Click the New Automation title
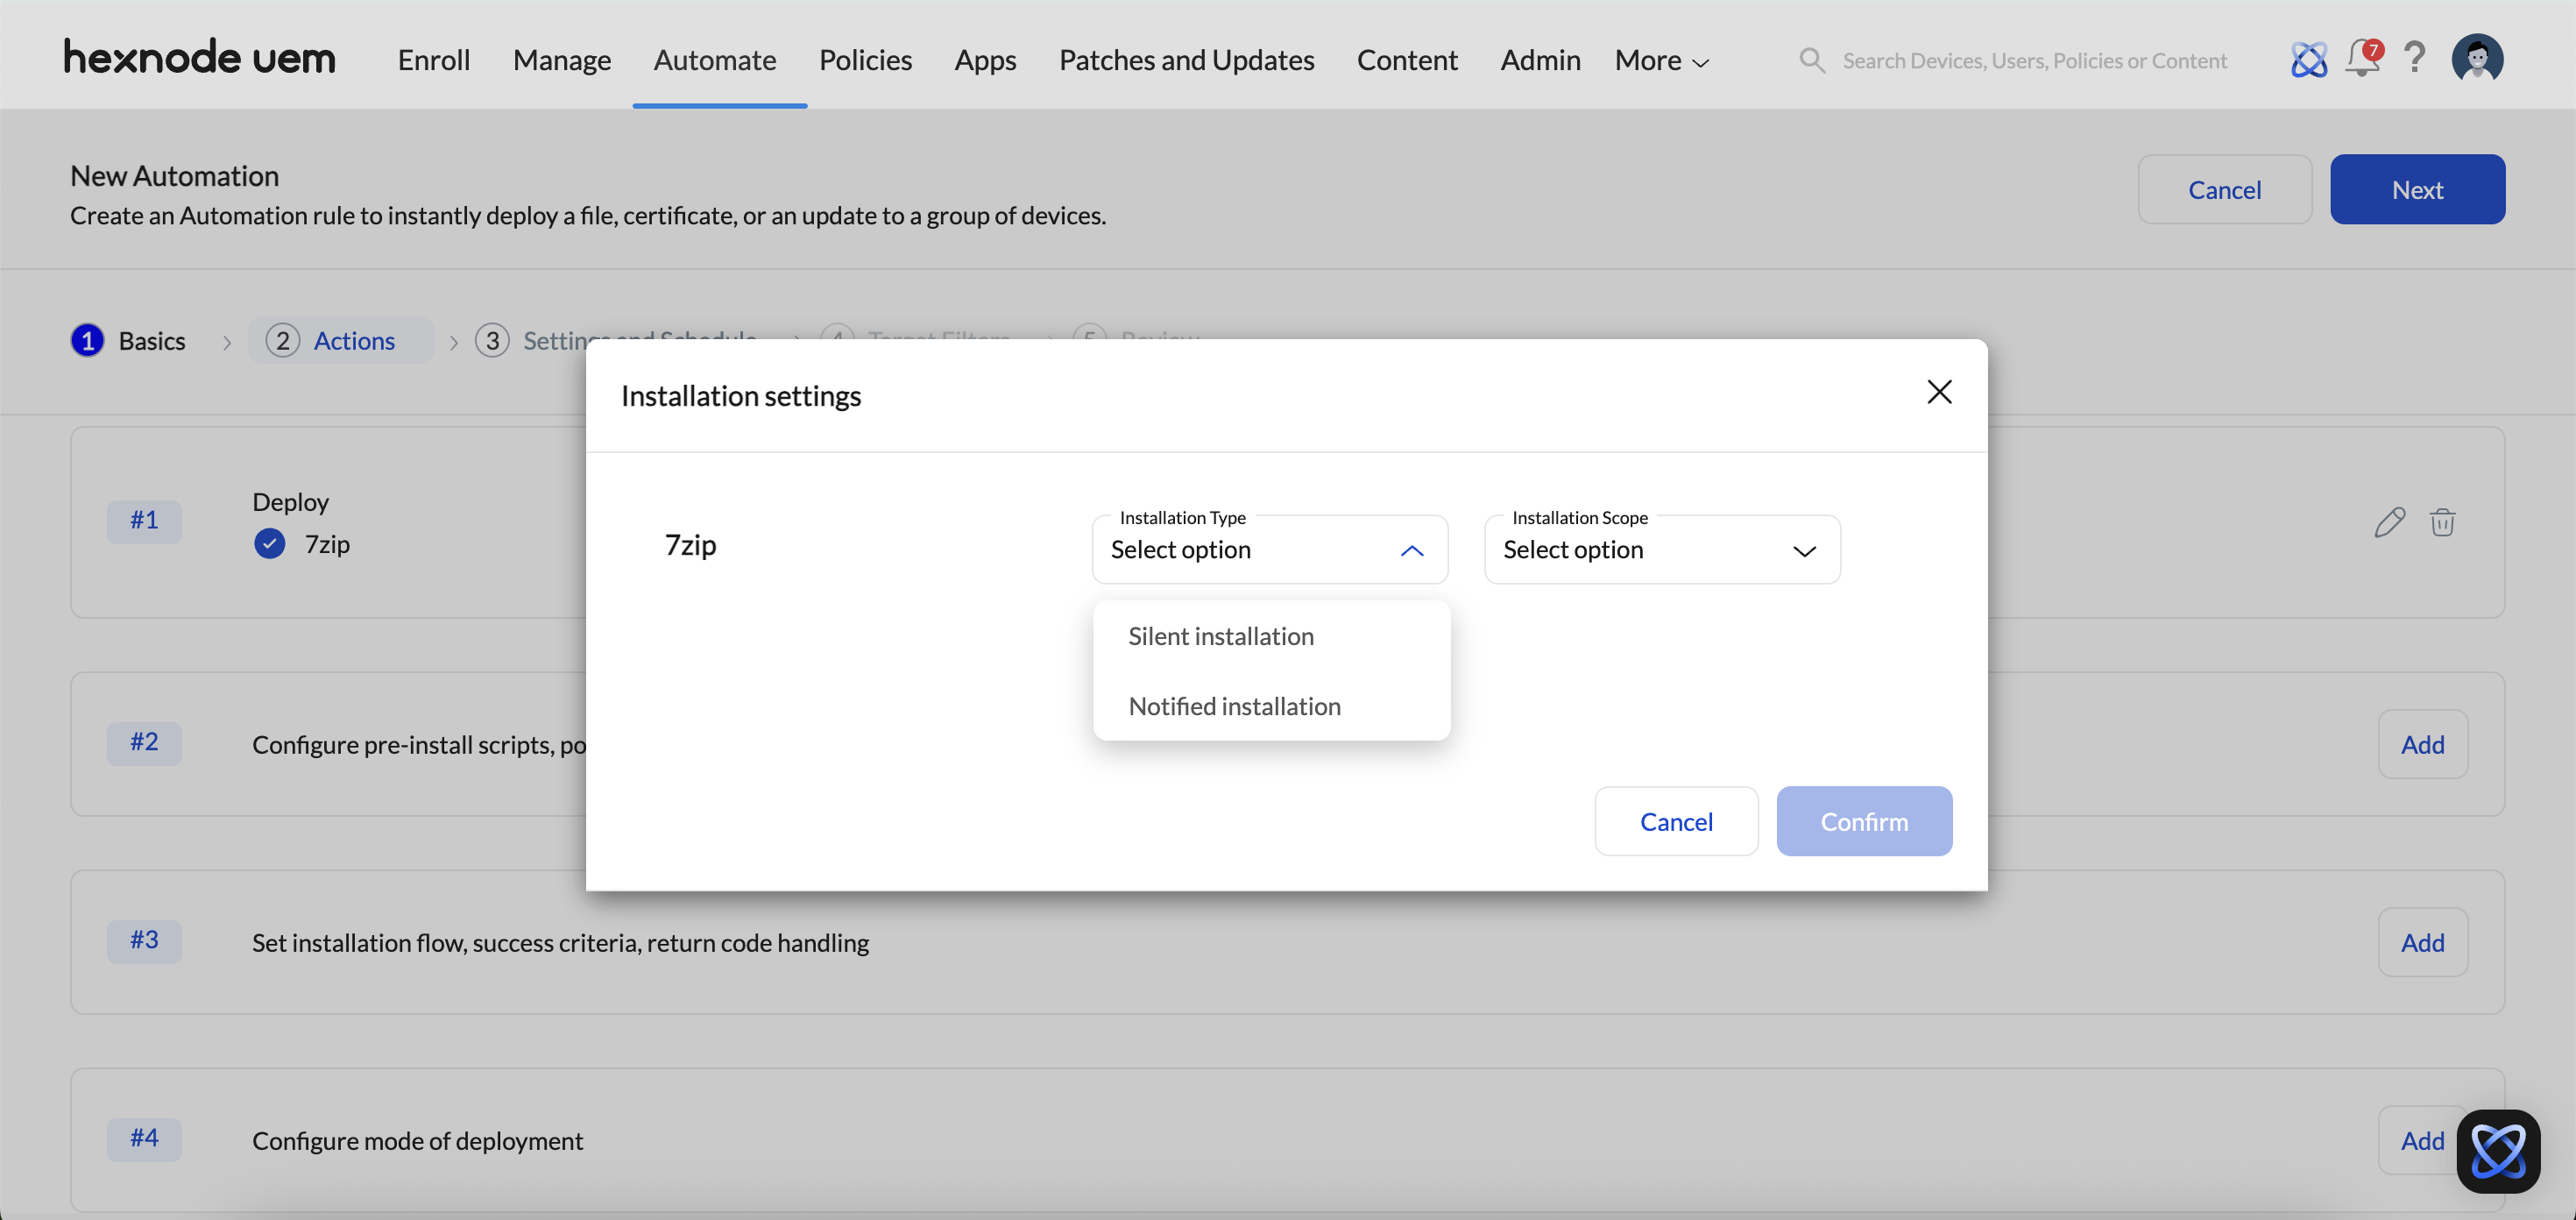Screen dimensions: 2576x1220 pos(174,176)
